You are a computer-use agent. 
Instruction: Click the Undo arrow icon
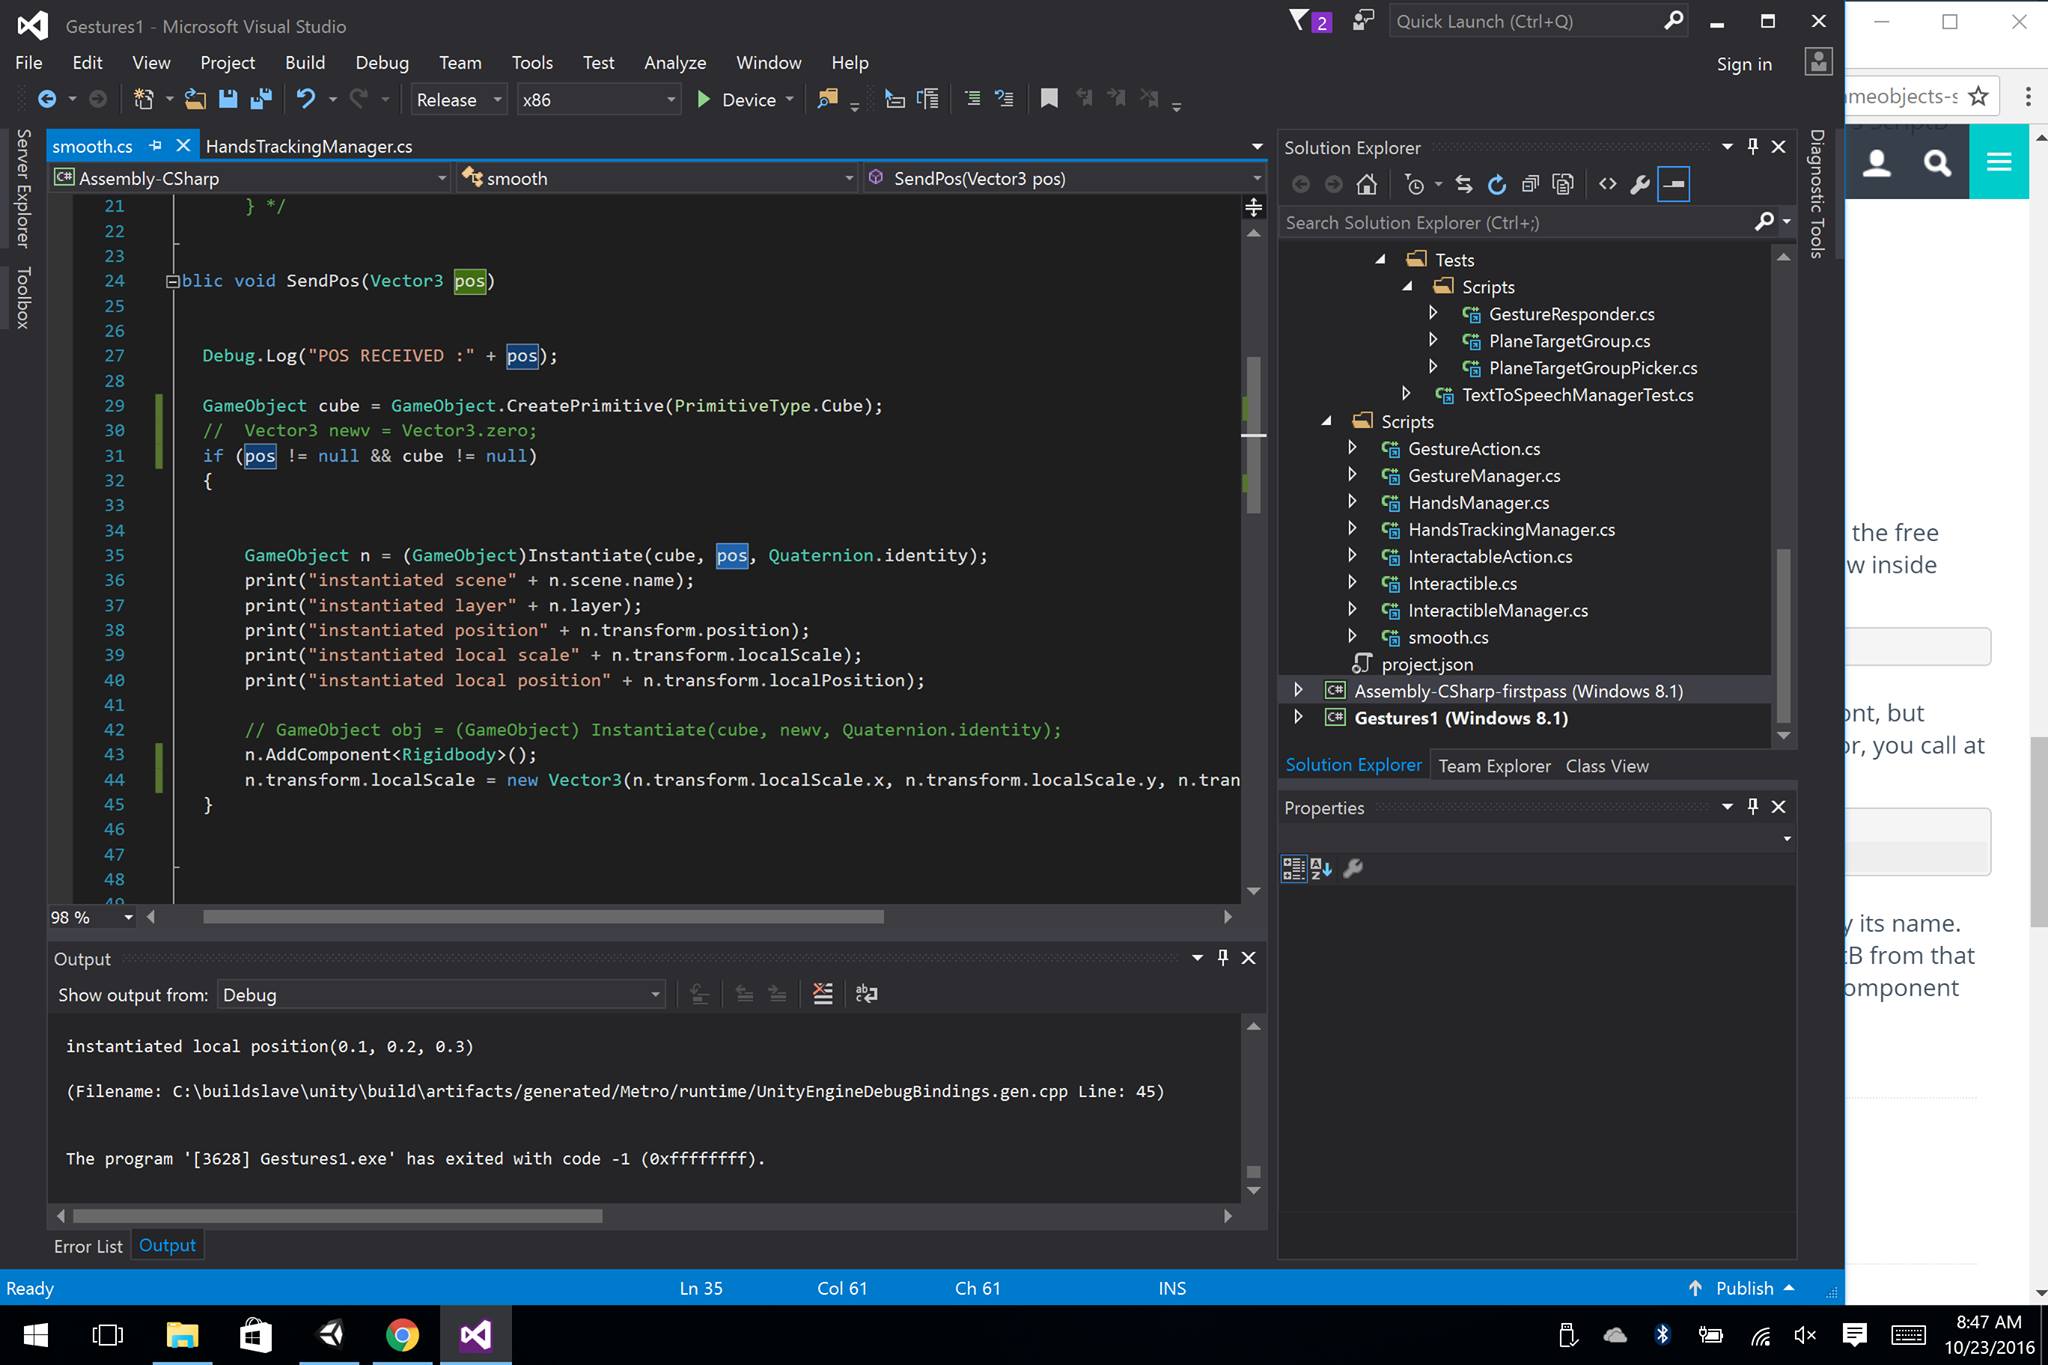point(306,99)
